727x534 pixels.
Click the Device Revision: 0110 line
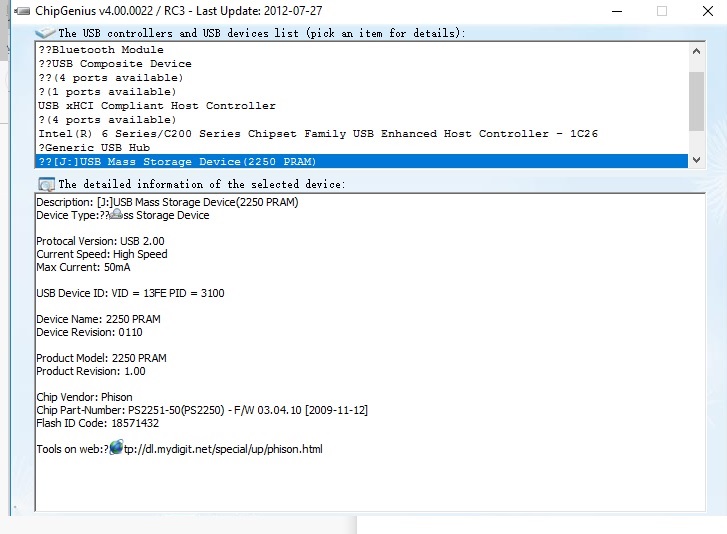[x=89, y=332]
